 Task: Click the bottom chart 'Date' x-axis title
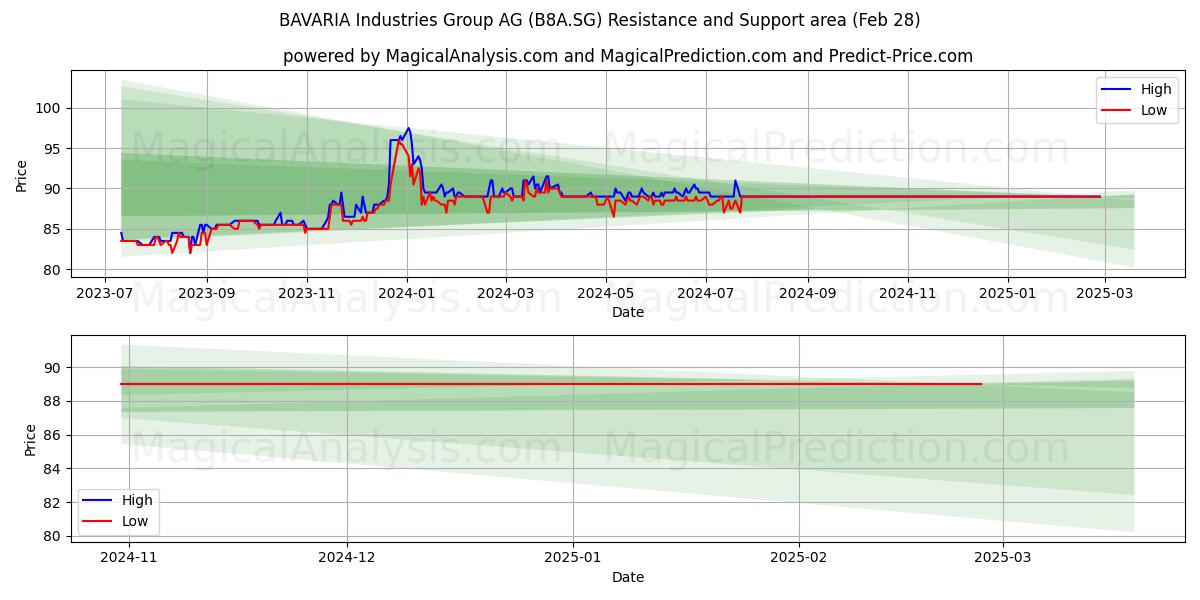[x=628, y=577]
